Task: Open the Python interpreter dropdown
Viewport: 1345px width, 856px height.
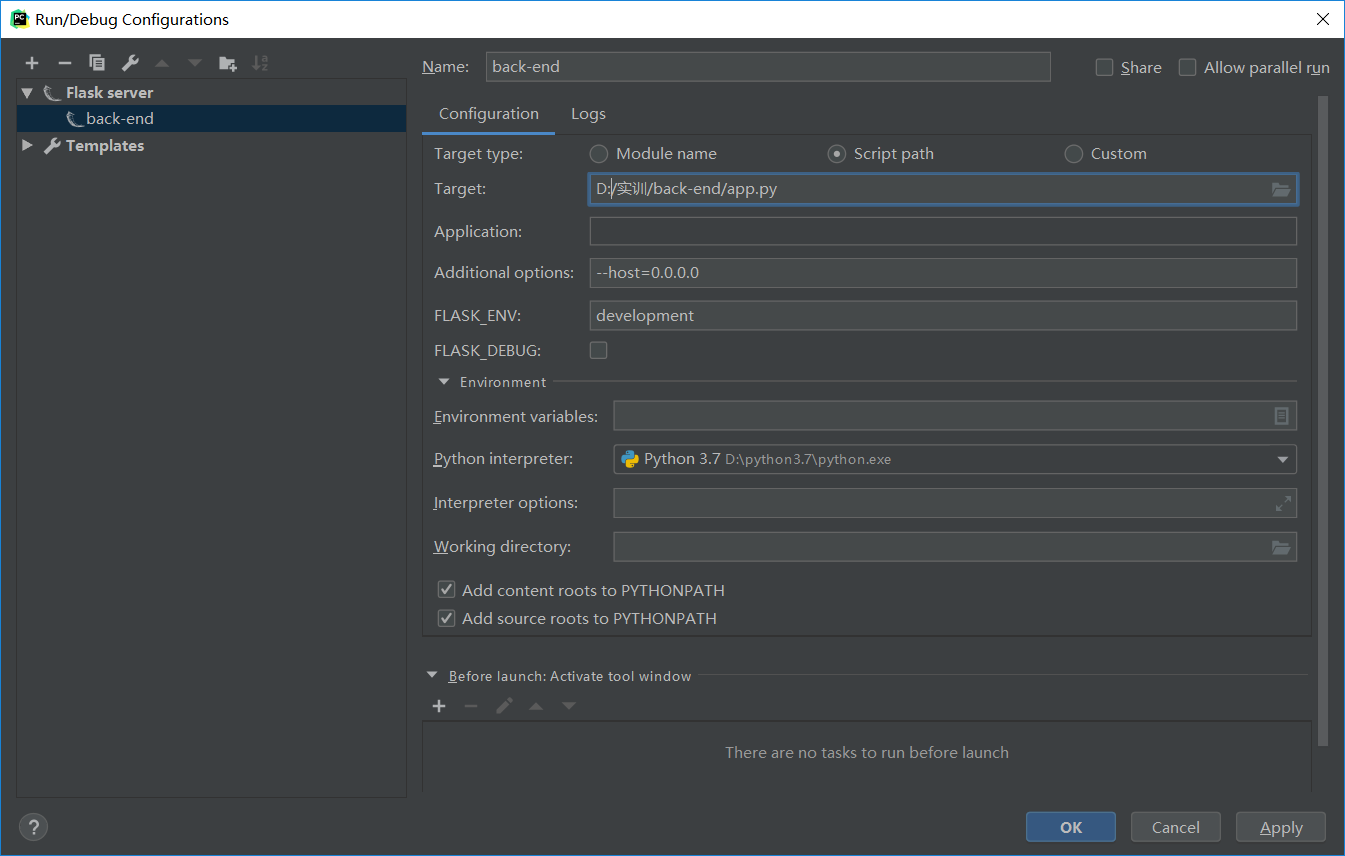Action: (1282, 460)
